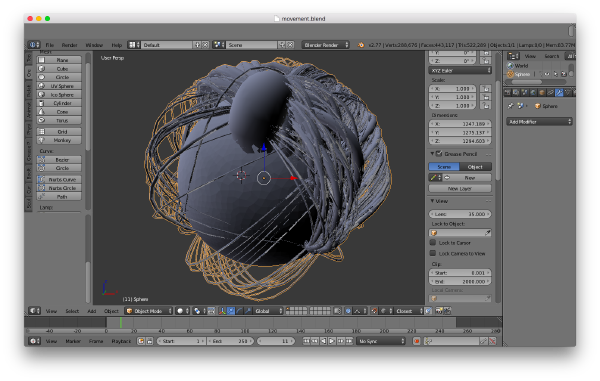Enable the translate manipulator arrow icon
600x381 pixels.
[x=231, y=311]
